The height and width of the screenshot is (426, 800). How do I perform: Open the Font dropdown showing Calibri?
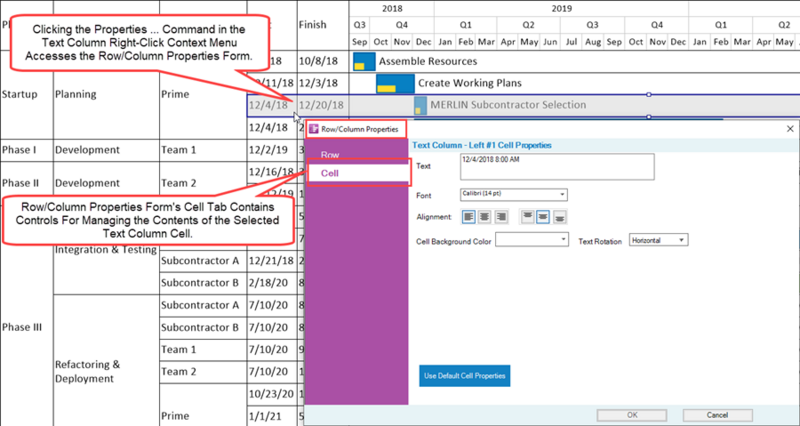pyautogui.click(x=514, y=194)
